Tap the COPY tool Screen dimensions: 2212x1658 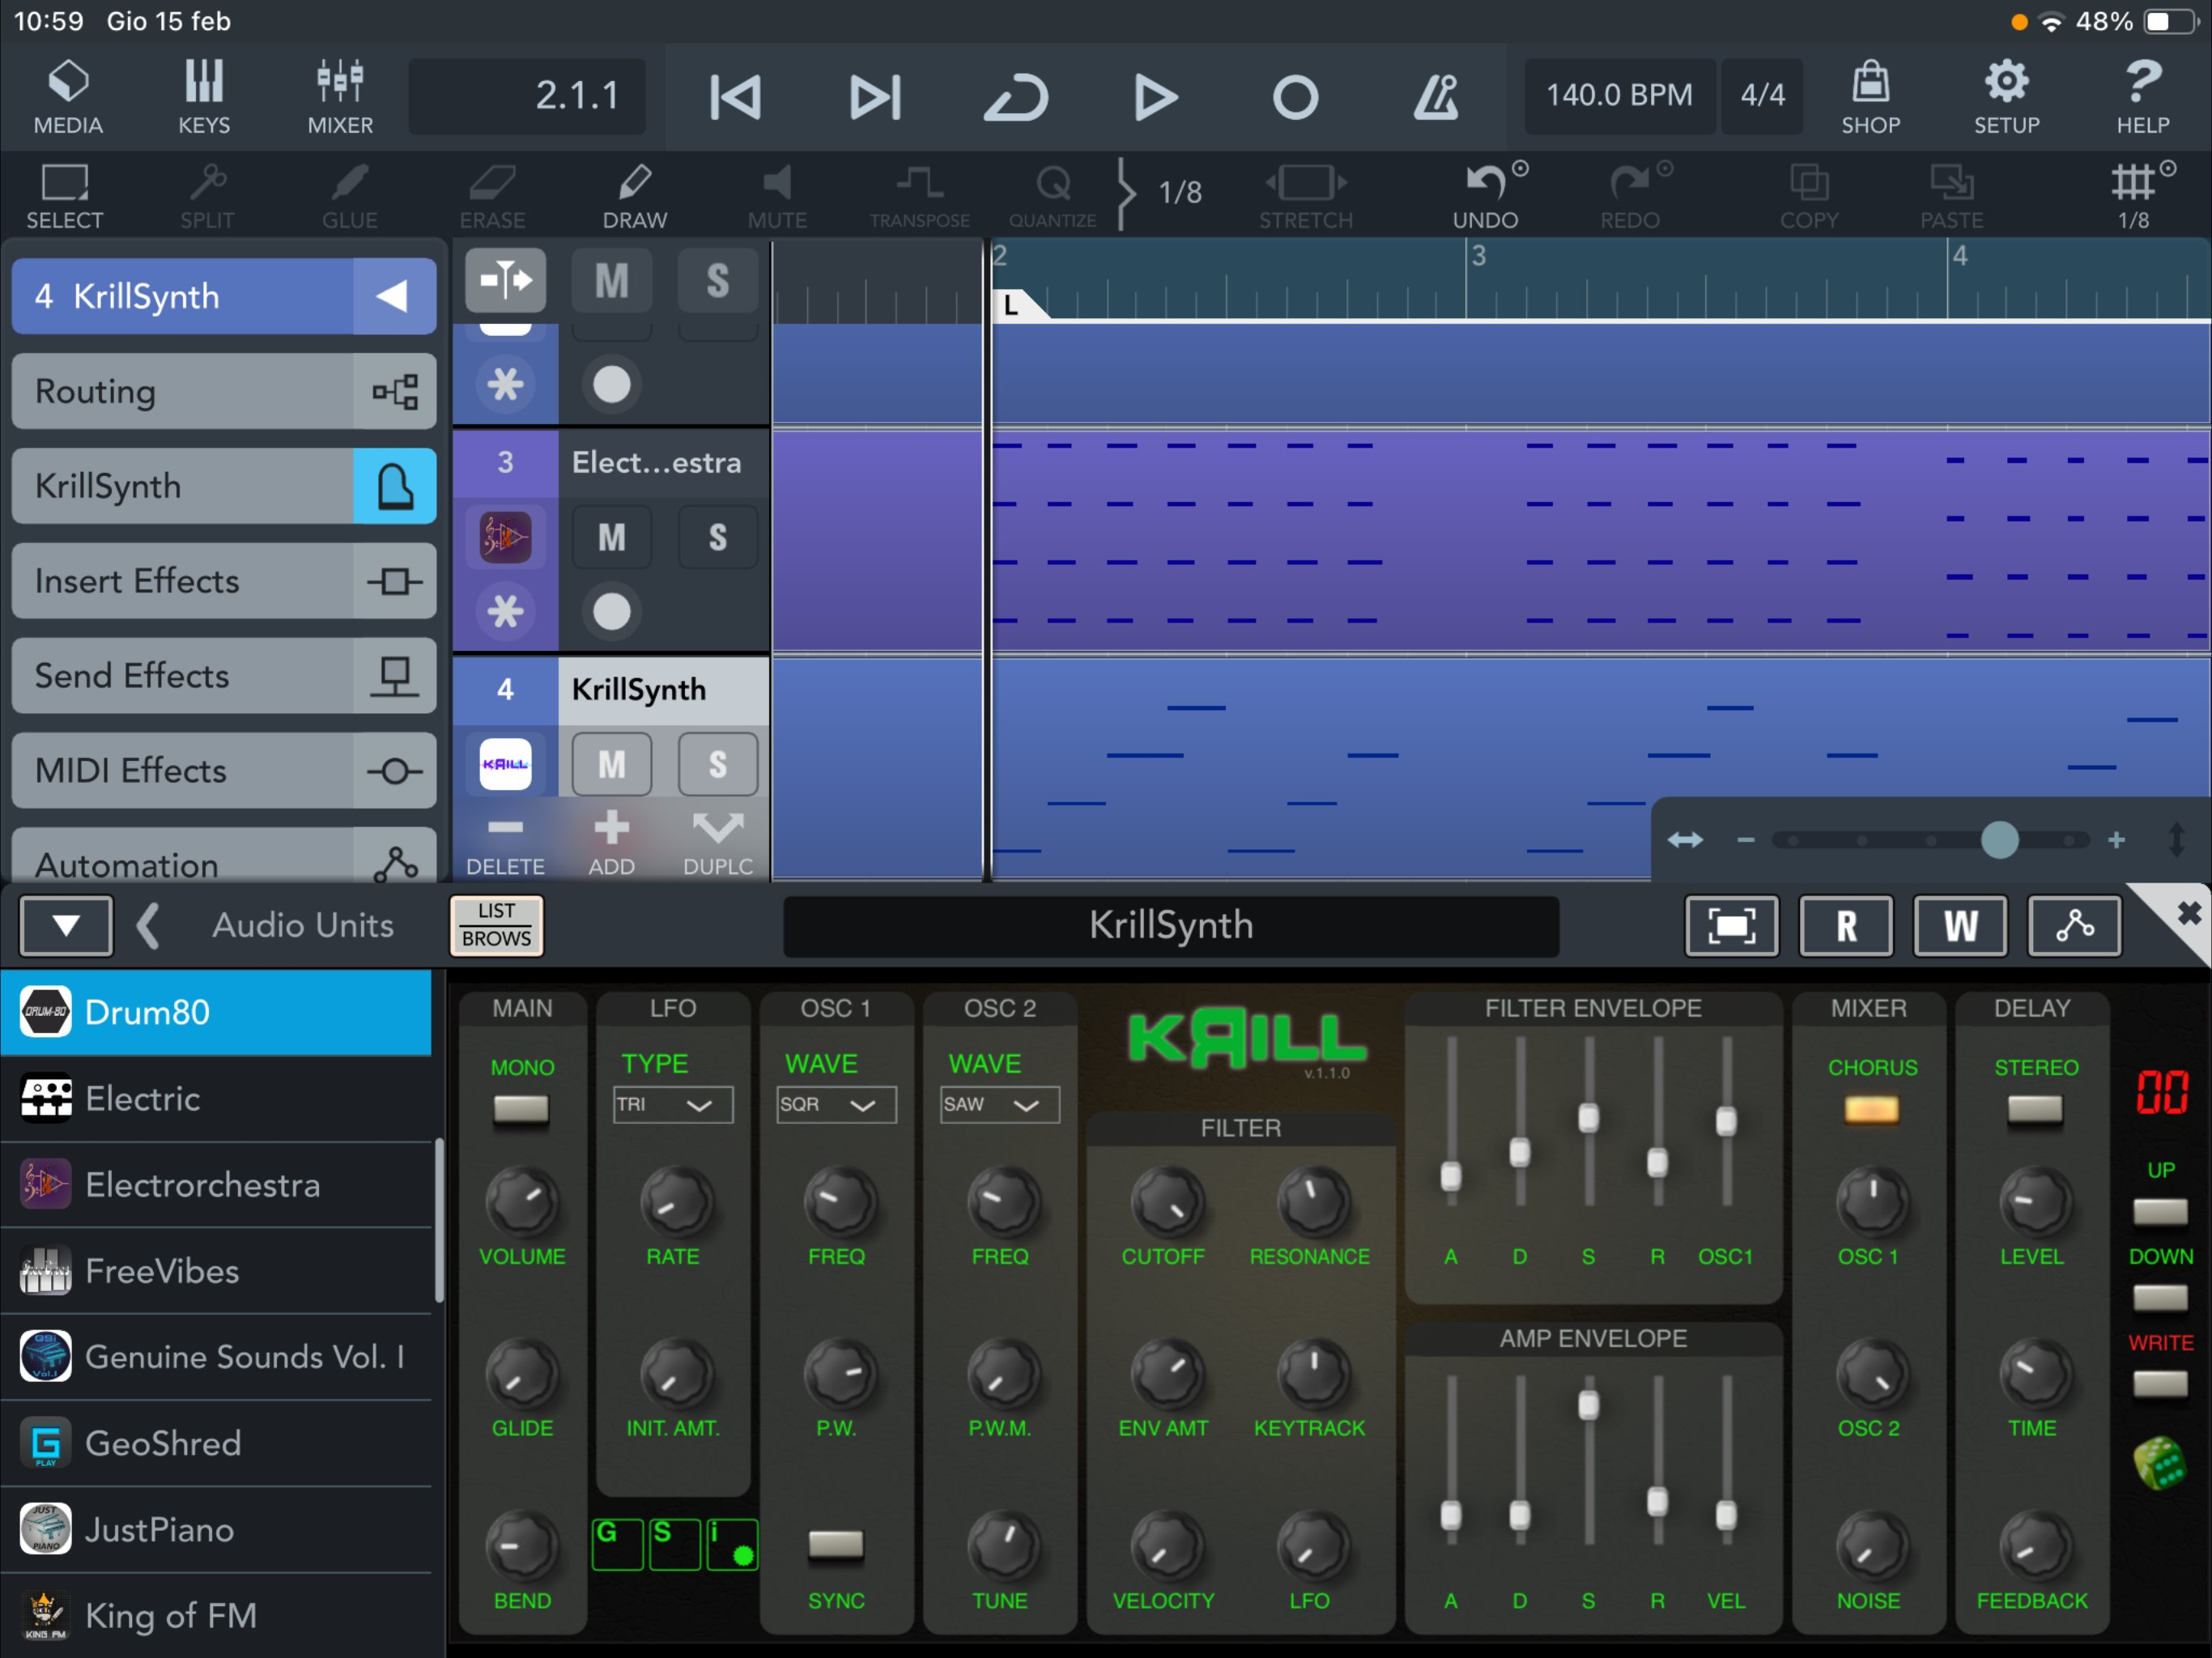pyautogui.click(x=1809, y=196)
